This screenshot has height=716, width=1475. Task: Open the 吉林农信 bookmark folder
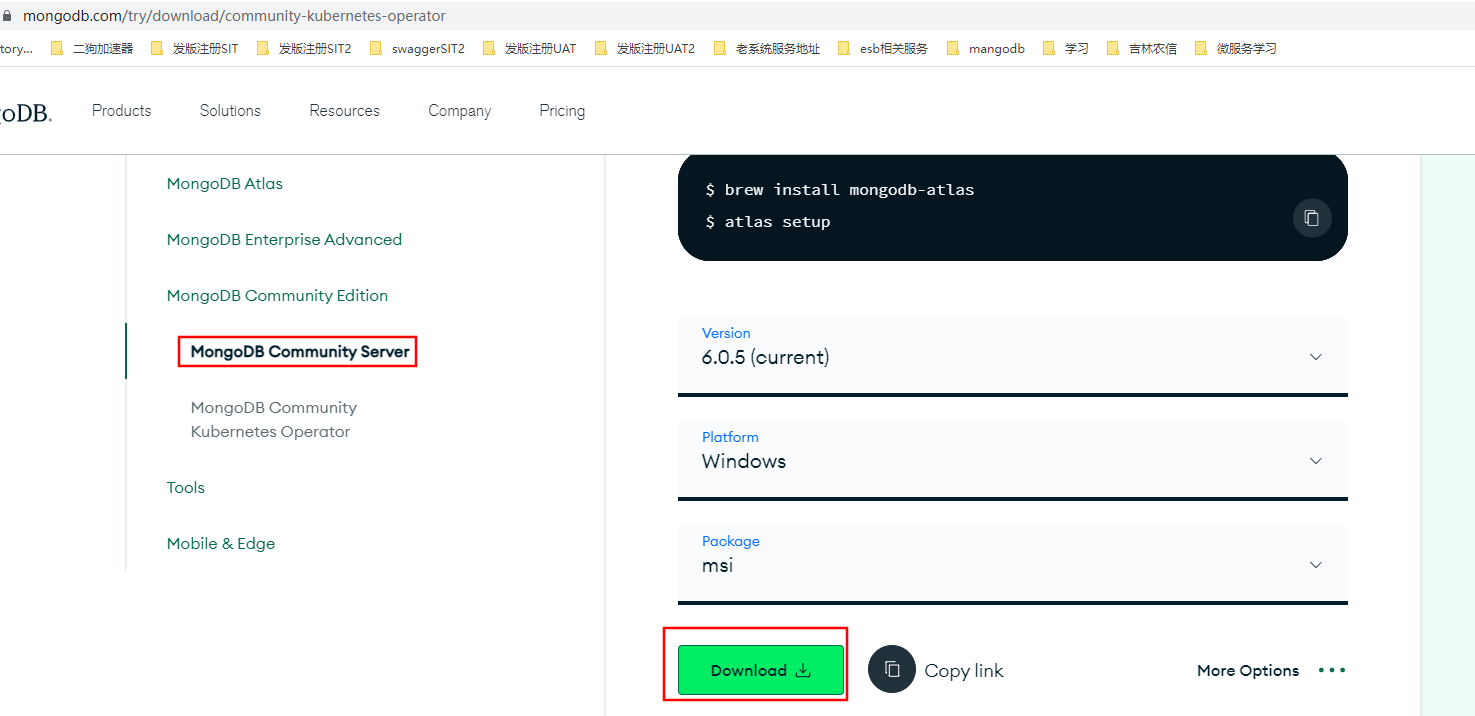click(1142, 48)
